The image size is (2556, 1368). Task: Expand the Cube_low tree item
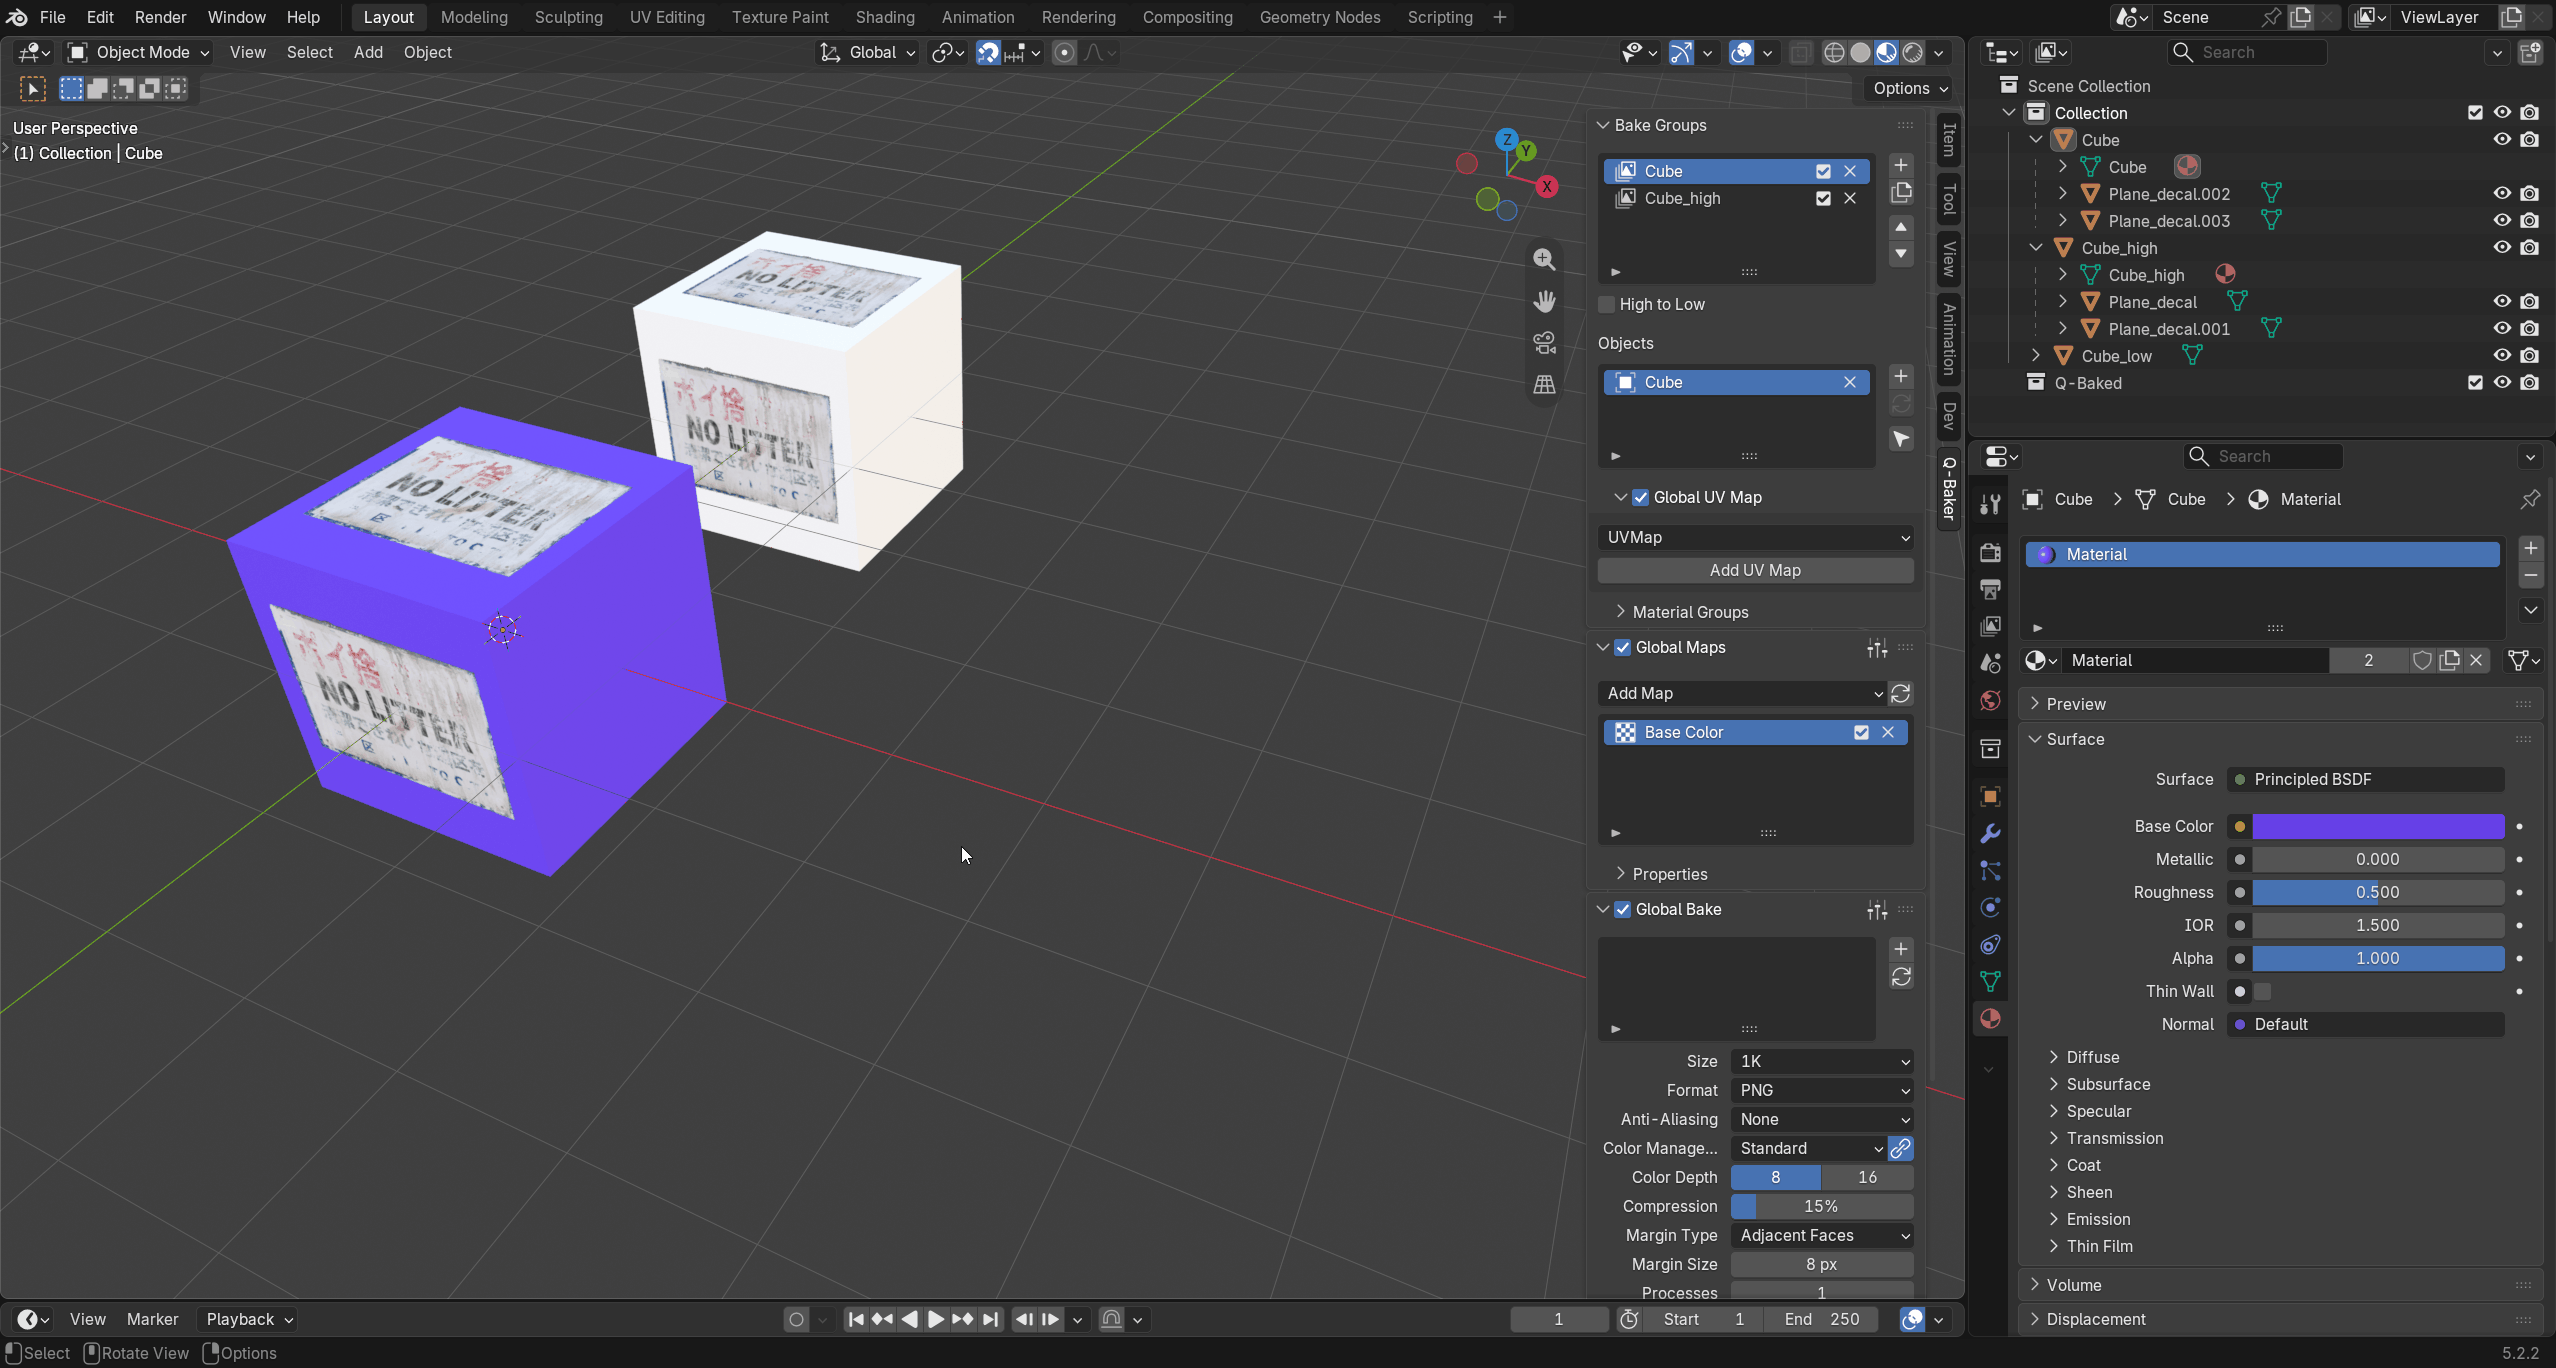pyautogui.click(x=2036, y=356)
